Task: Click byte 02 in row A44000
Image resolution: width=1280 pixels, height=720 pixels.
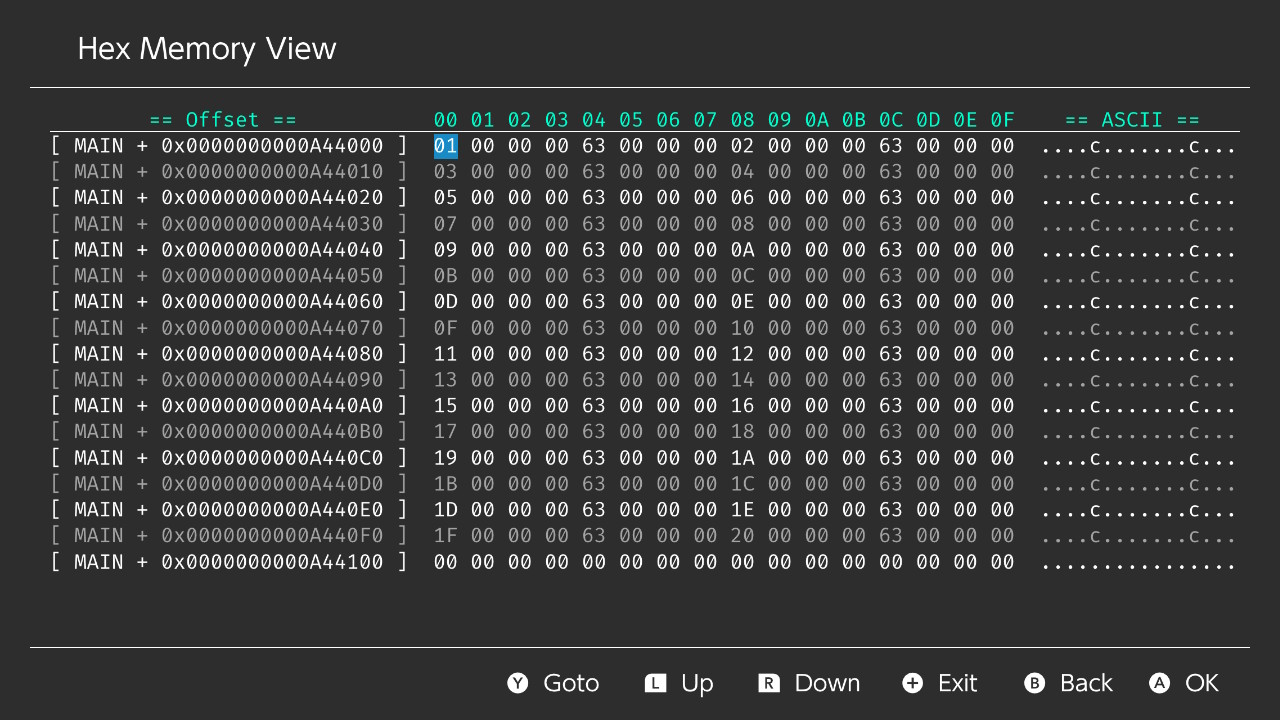Action: (x=742, y=146)
